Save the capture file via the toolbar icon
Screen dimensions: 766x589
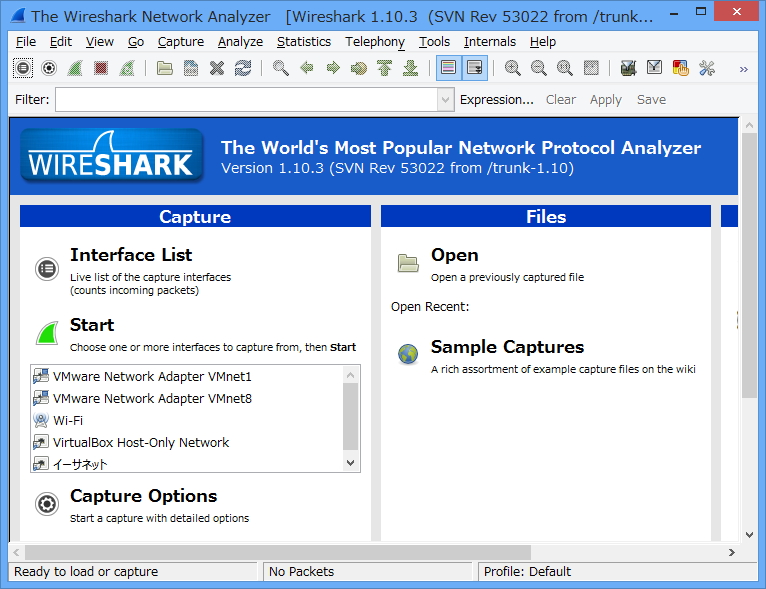point(191,68)
